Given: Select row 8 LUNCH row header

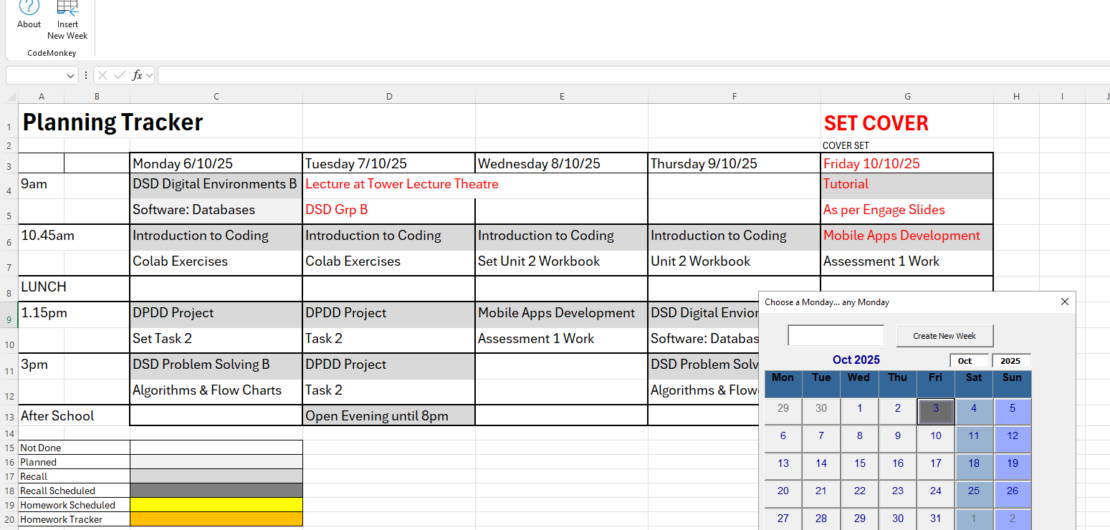Looking at the screenshot, I should click(x=9, y=288).
